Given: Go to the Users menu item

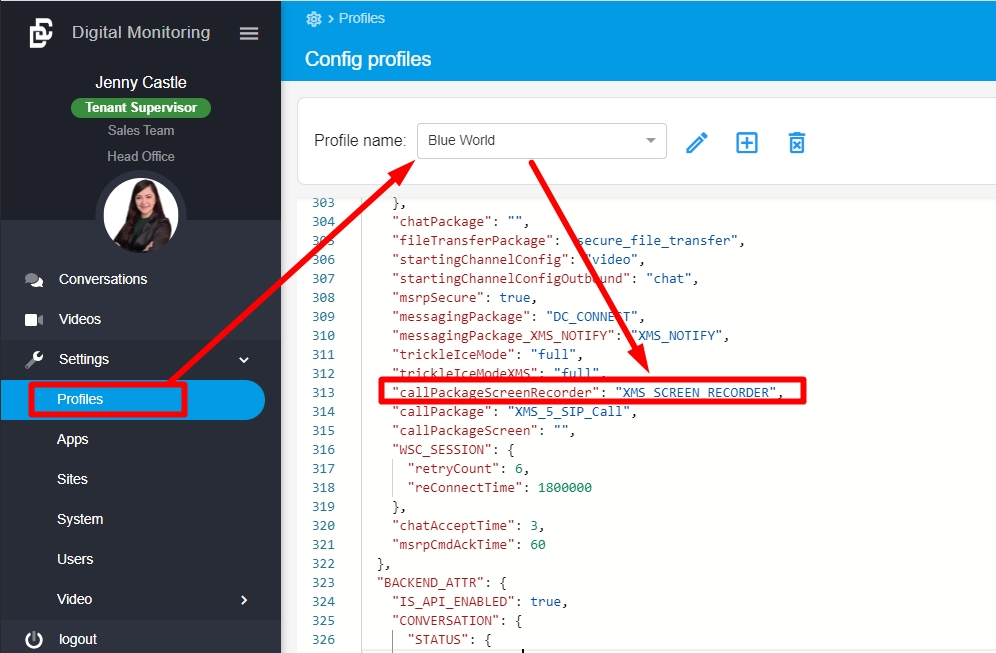Looking at the screenshot, I should [75, 559].
